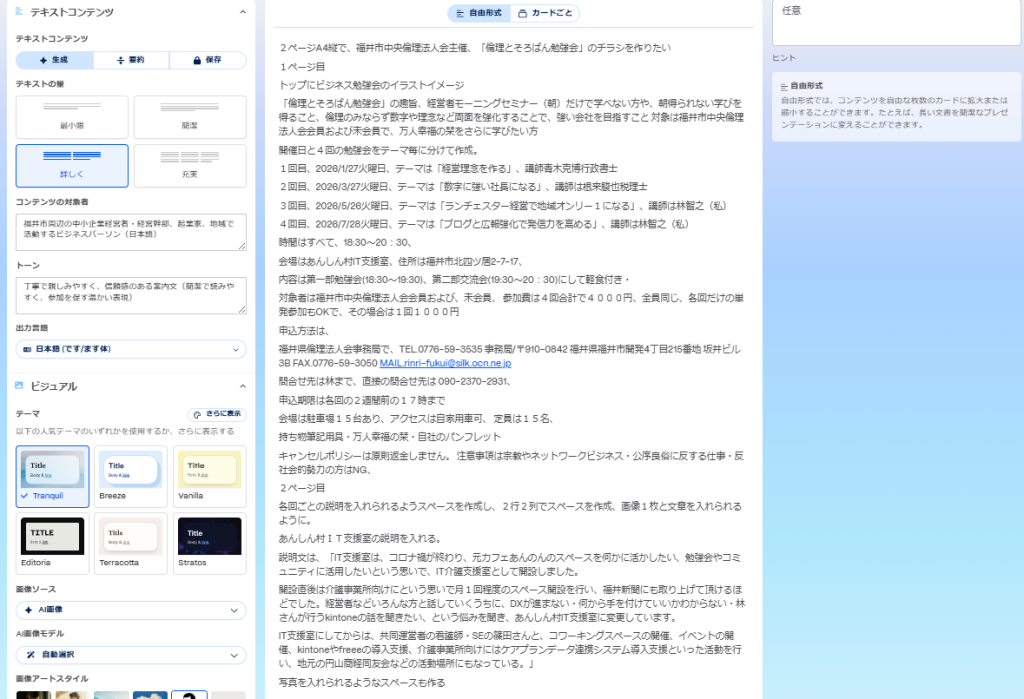Choose the 最小限 text amount card
The width and height of the screenshot is (1024, 699).
coord(72,116)
